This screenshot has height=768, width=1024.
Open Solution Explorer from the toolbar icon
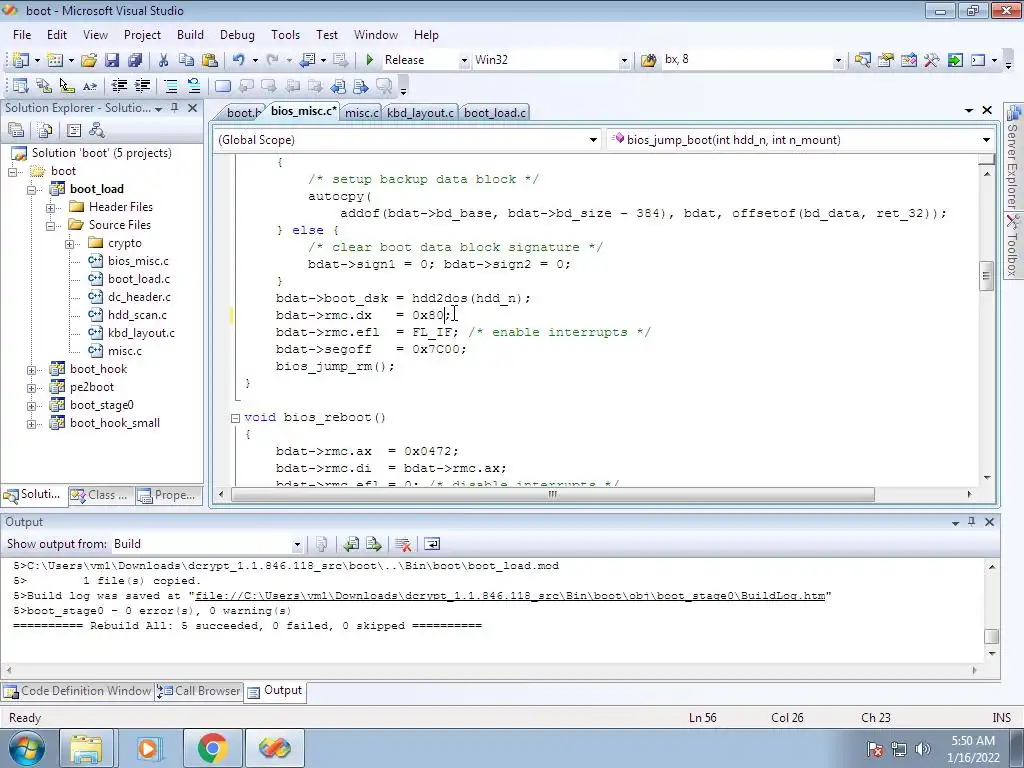click(862, 60)
